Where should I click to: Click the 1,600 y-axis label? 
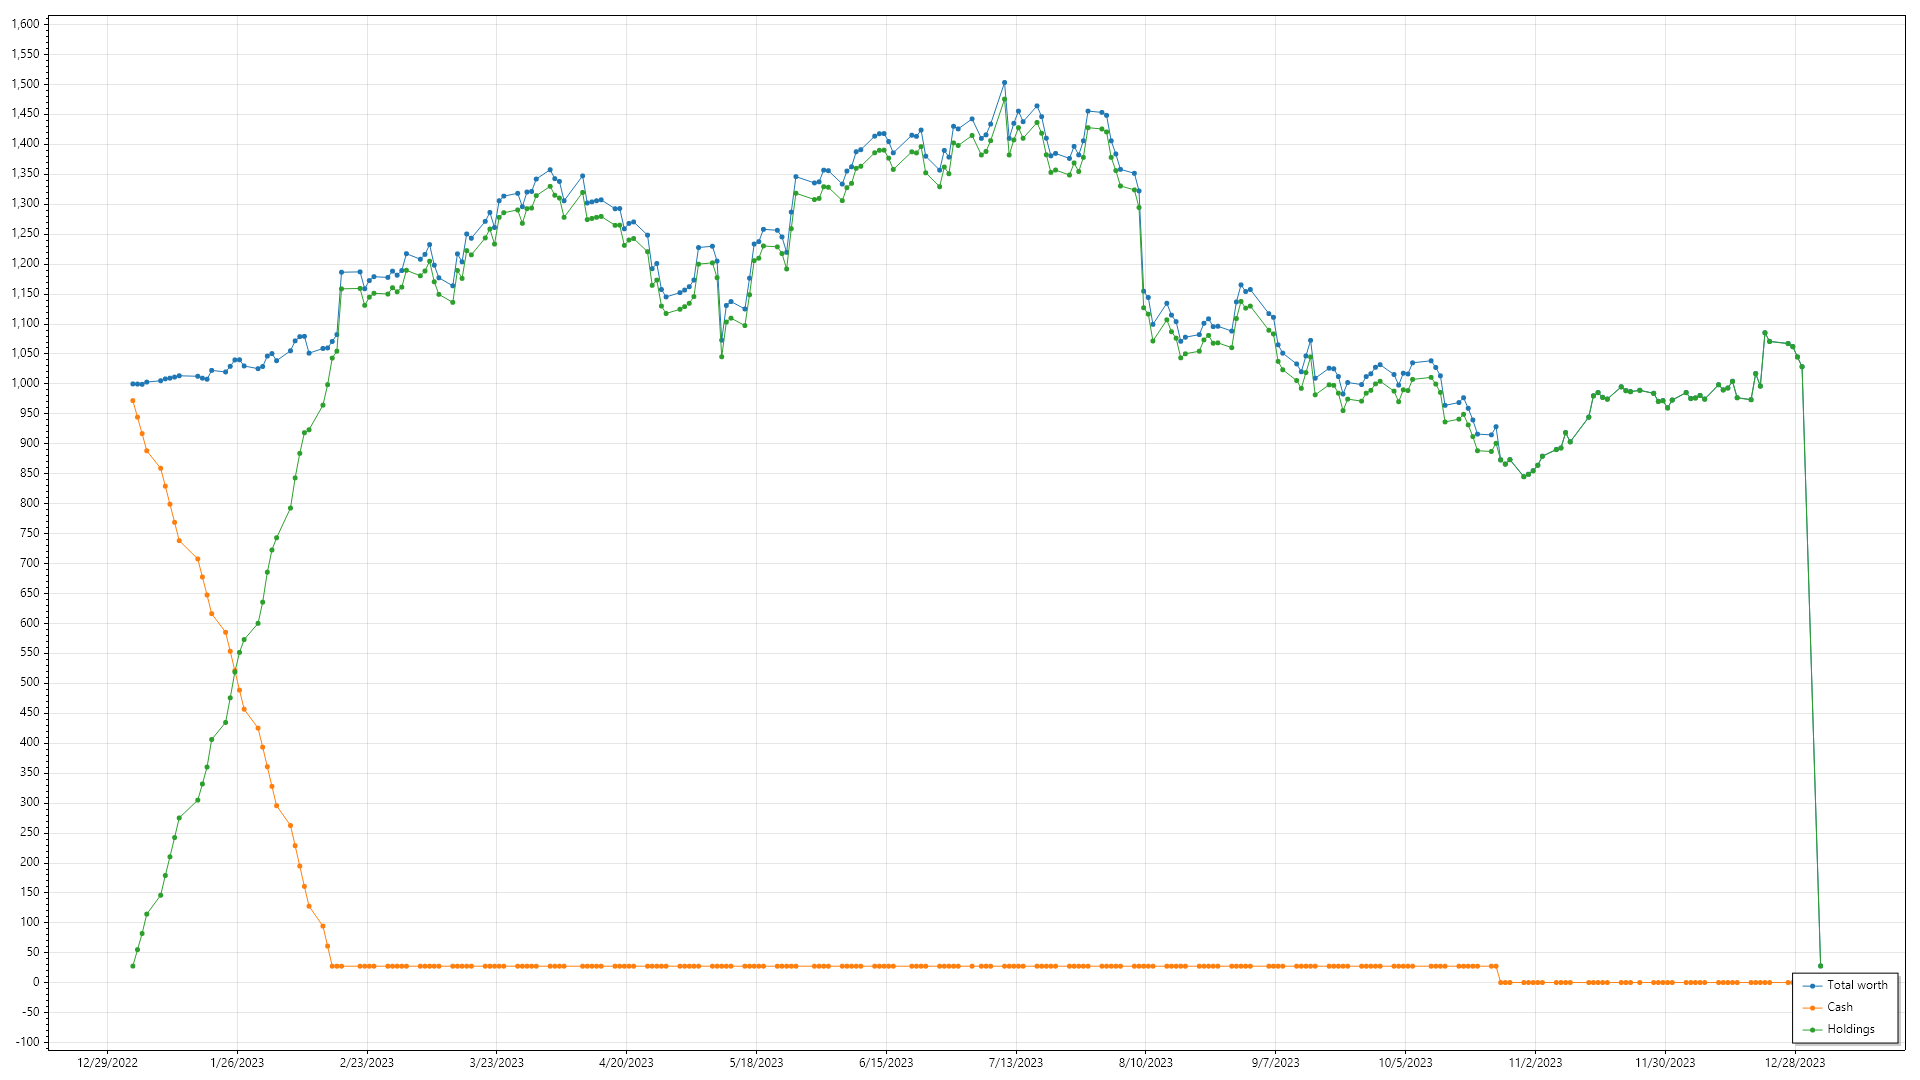point(25,24)
